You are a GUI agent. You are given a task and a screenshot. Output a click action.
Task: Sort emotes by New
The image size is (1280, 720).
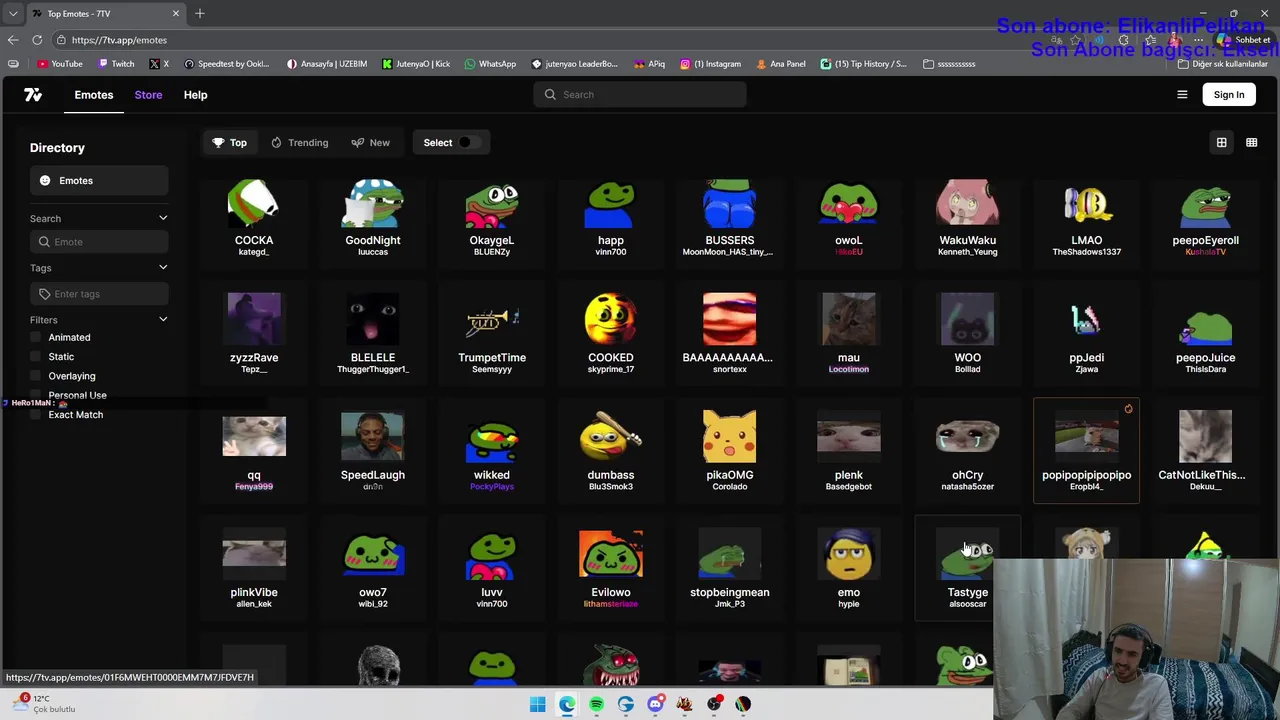click(x=371, y=142)
